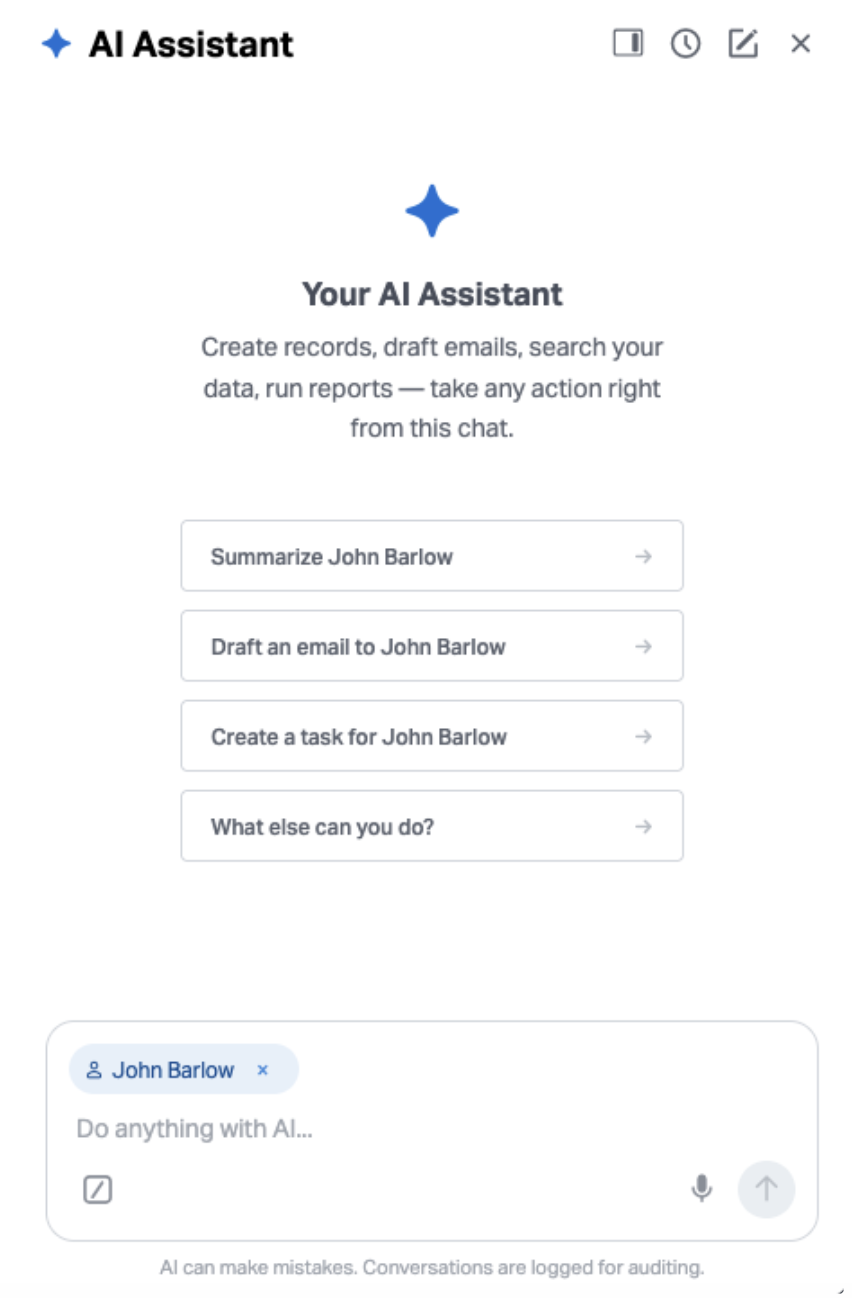Pick the Create a task for John Barlow suggestion
852x1298 pixels.
point(432,736)
